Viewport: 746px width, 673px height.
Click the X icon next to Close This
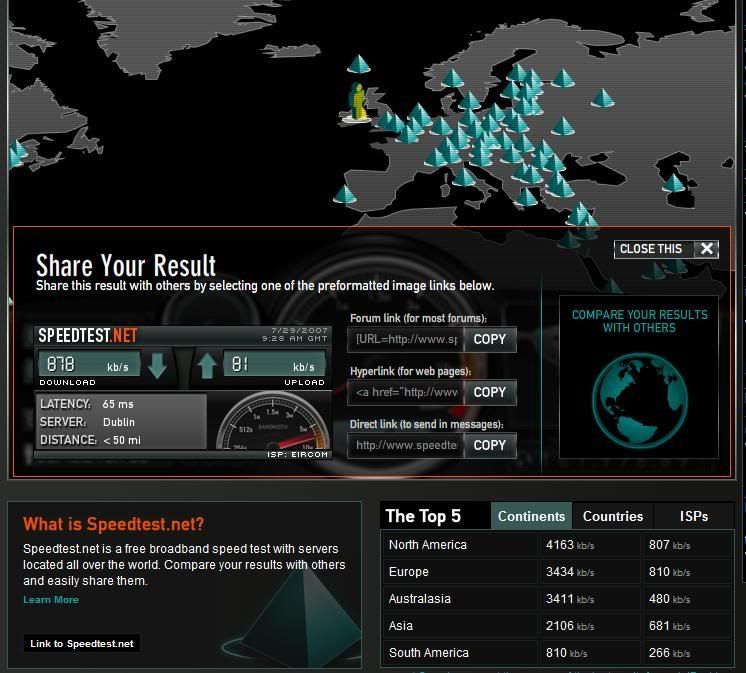click(x=706, y=249)
